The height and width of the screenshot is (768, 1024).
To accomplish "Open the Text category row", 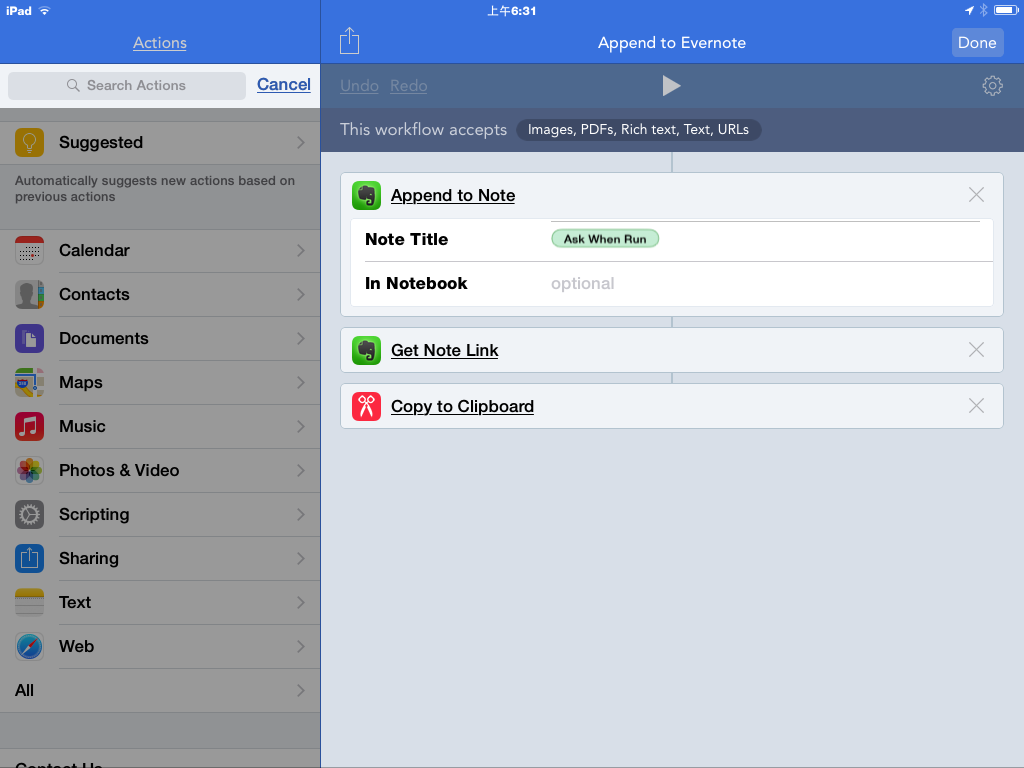I will tap(160, 602).
